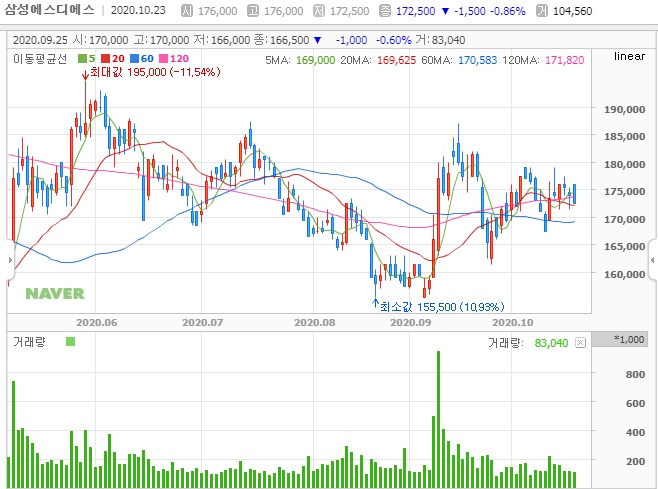
Task: Click the high price icon in header
Action: pos(253,11)
